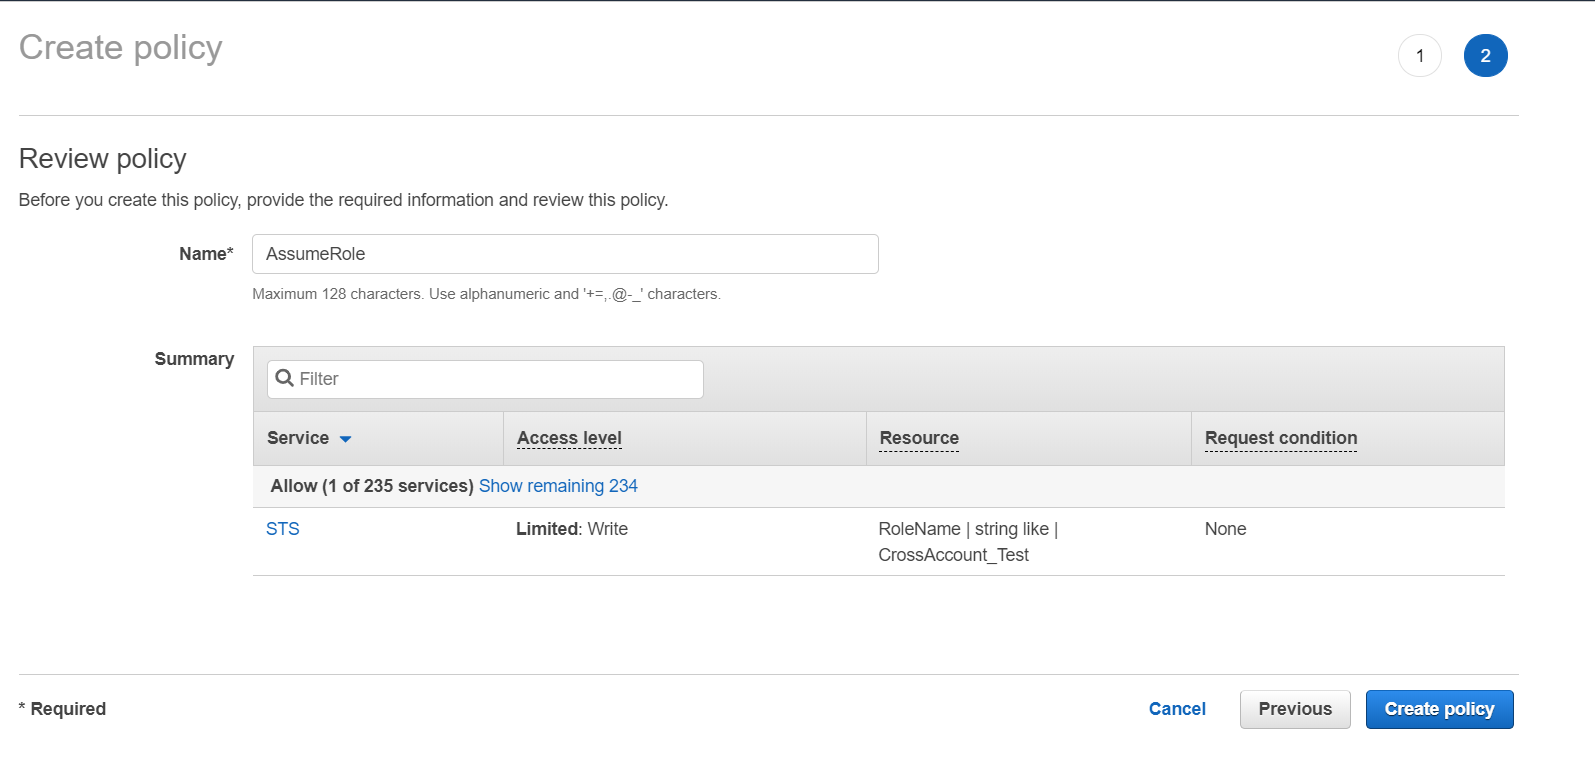Open the Show remaining 234 link
1595x772 pixels.
click(558, 486)
